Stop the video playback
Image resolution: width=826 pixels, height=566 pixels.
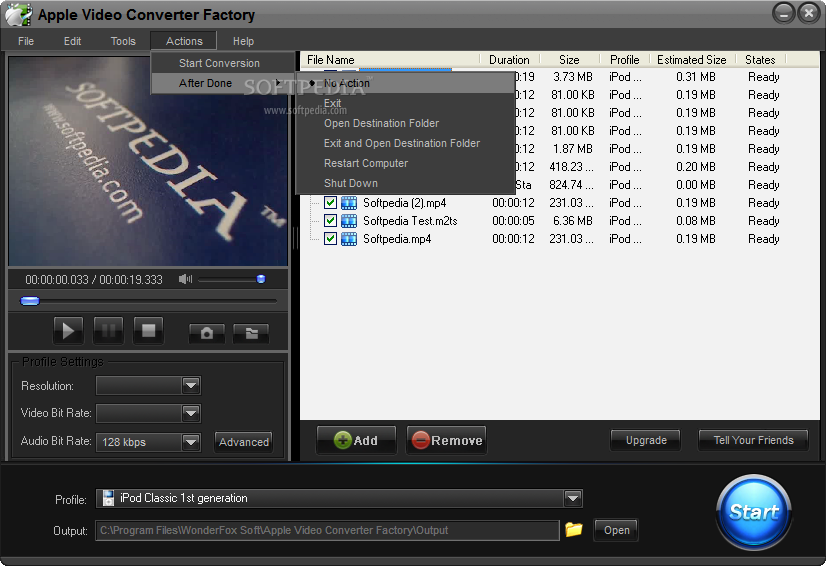149,330
